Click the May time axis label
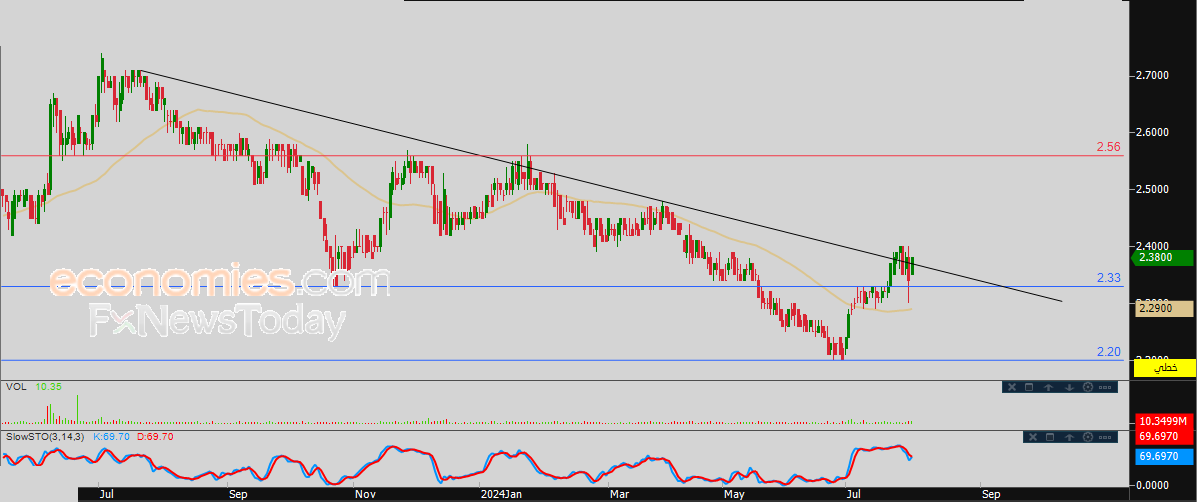 734,494
